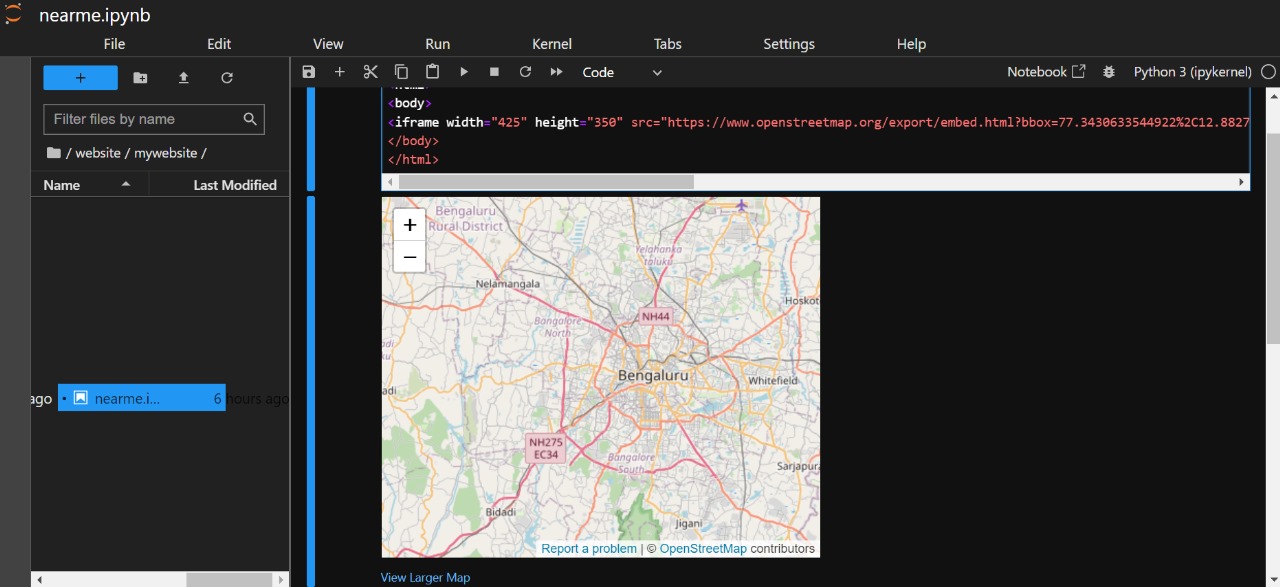Collapse the HTML code cell via blue bar

(311, 139)
